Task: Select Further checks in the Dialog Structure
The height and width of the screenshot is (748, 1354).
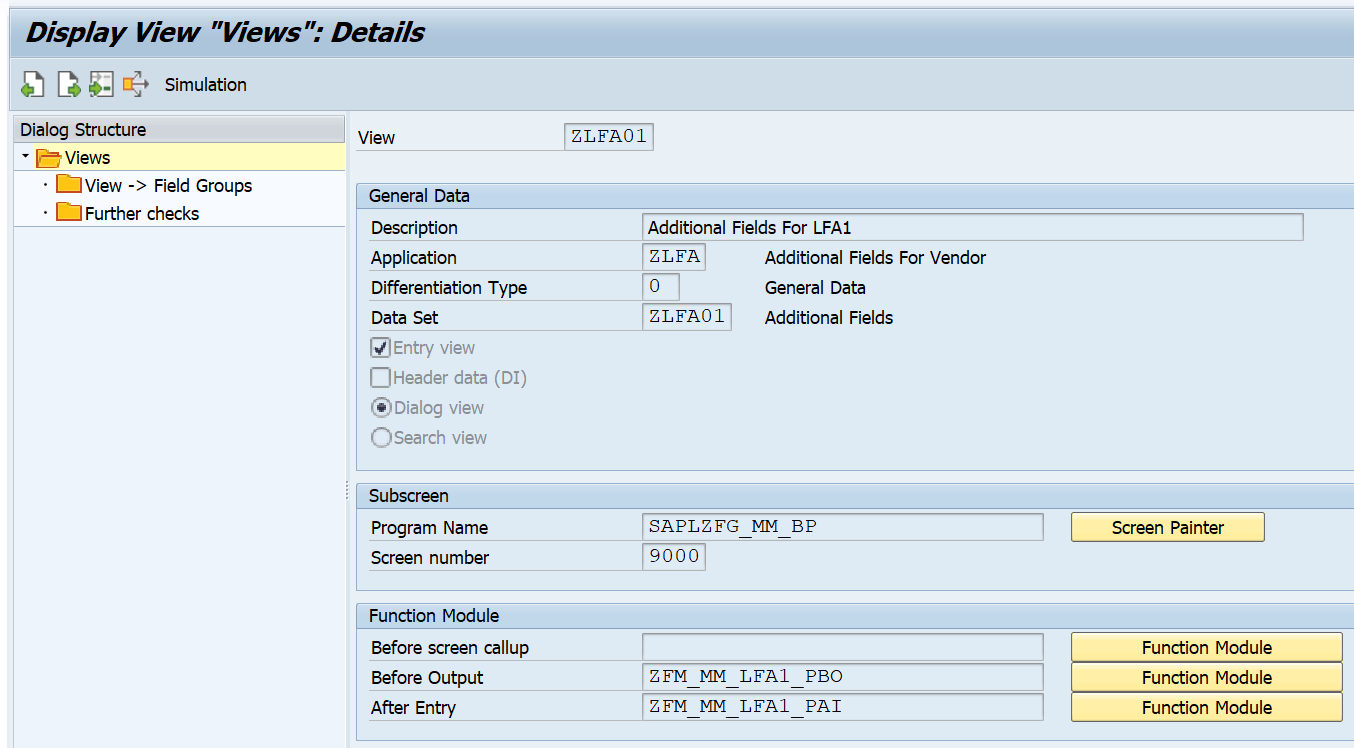Action: pyautogui.click(x=147, y=213)
